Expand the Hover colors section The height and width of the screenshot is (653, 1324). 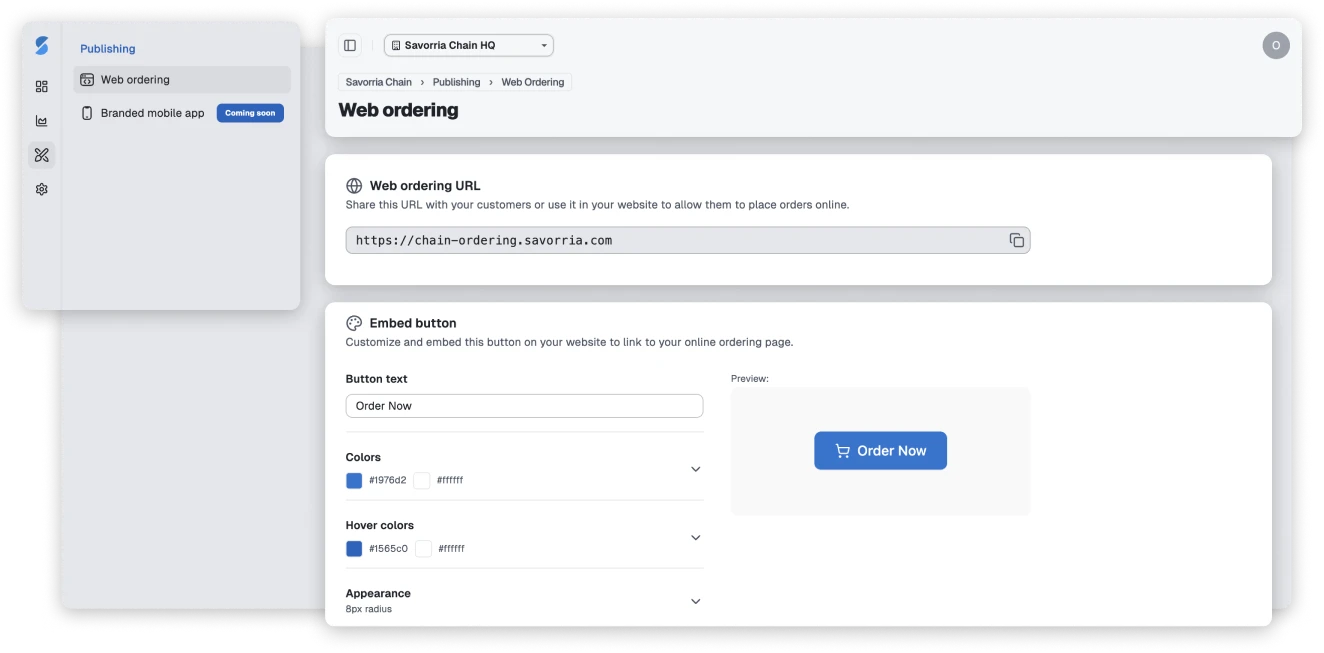695,537
